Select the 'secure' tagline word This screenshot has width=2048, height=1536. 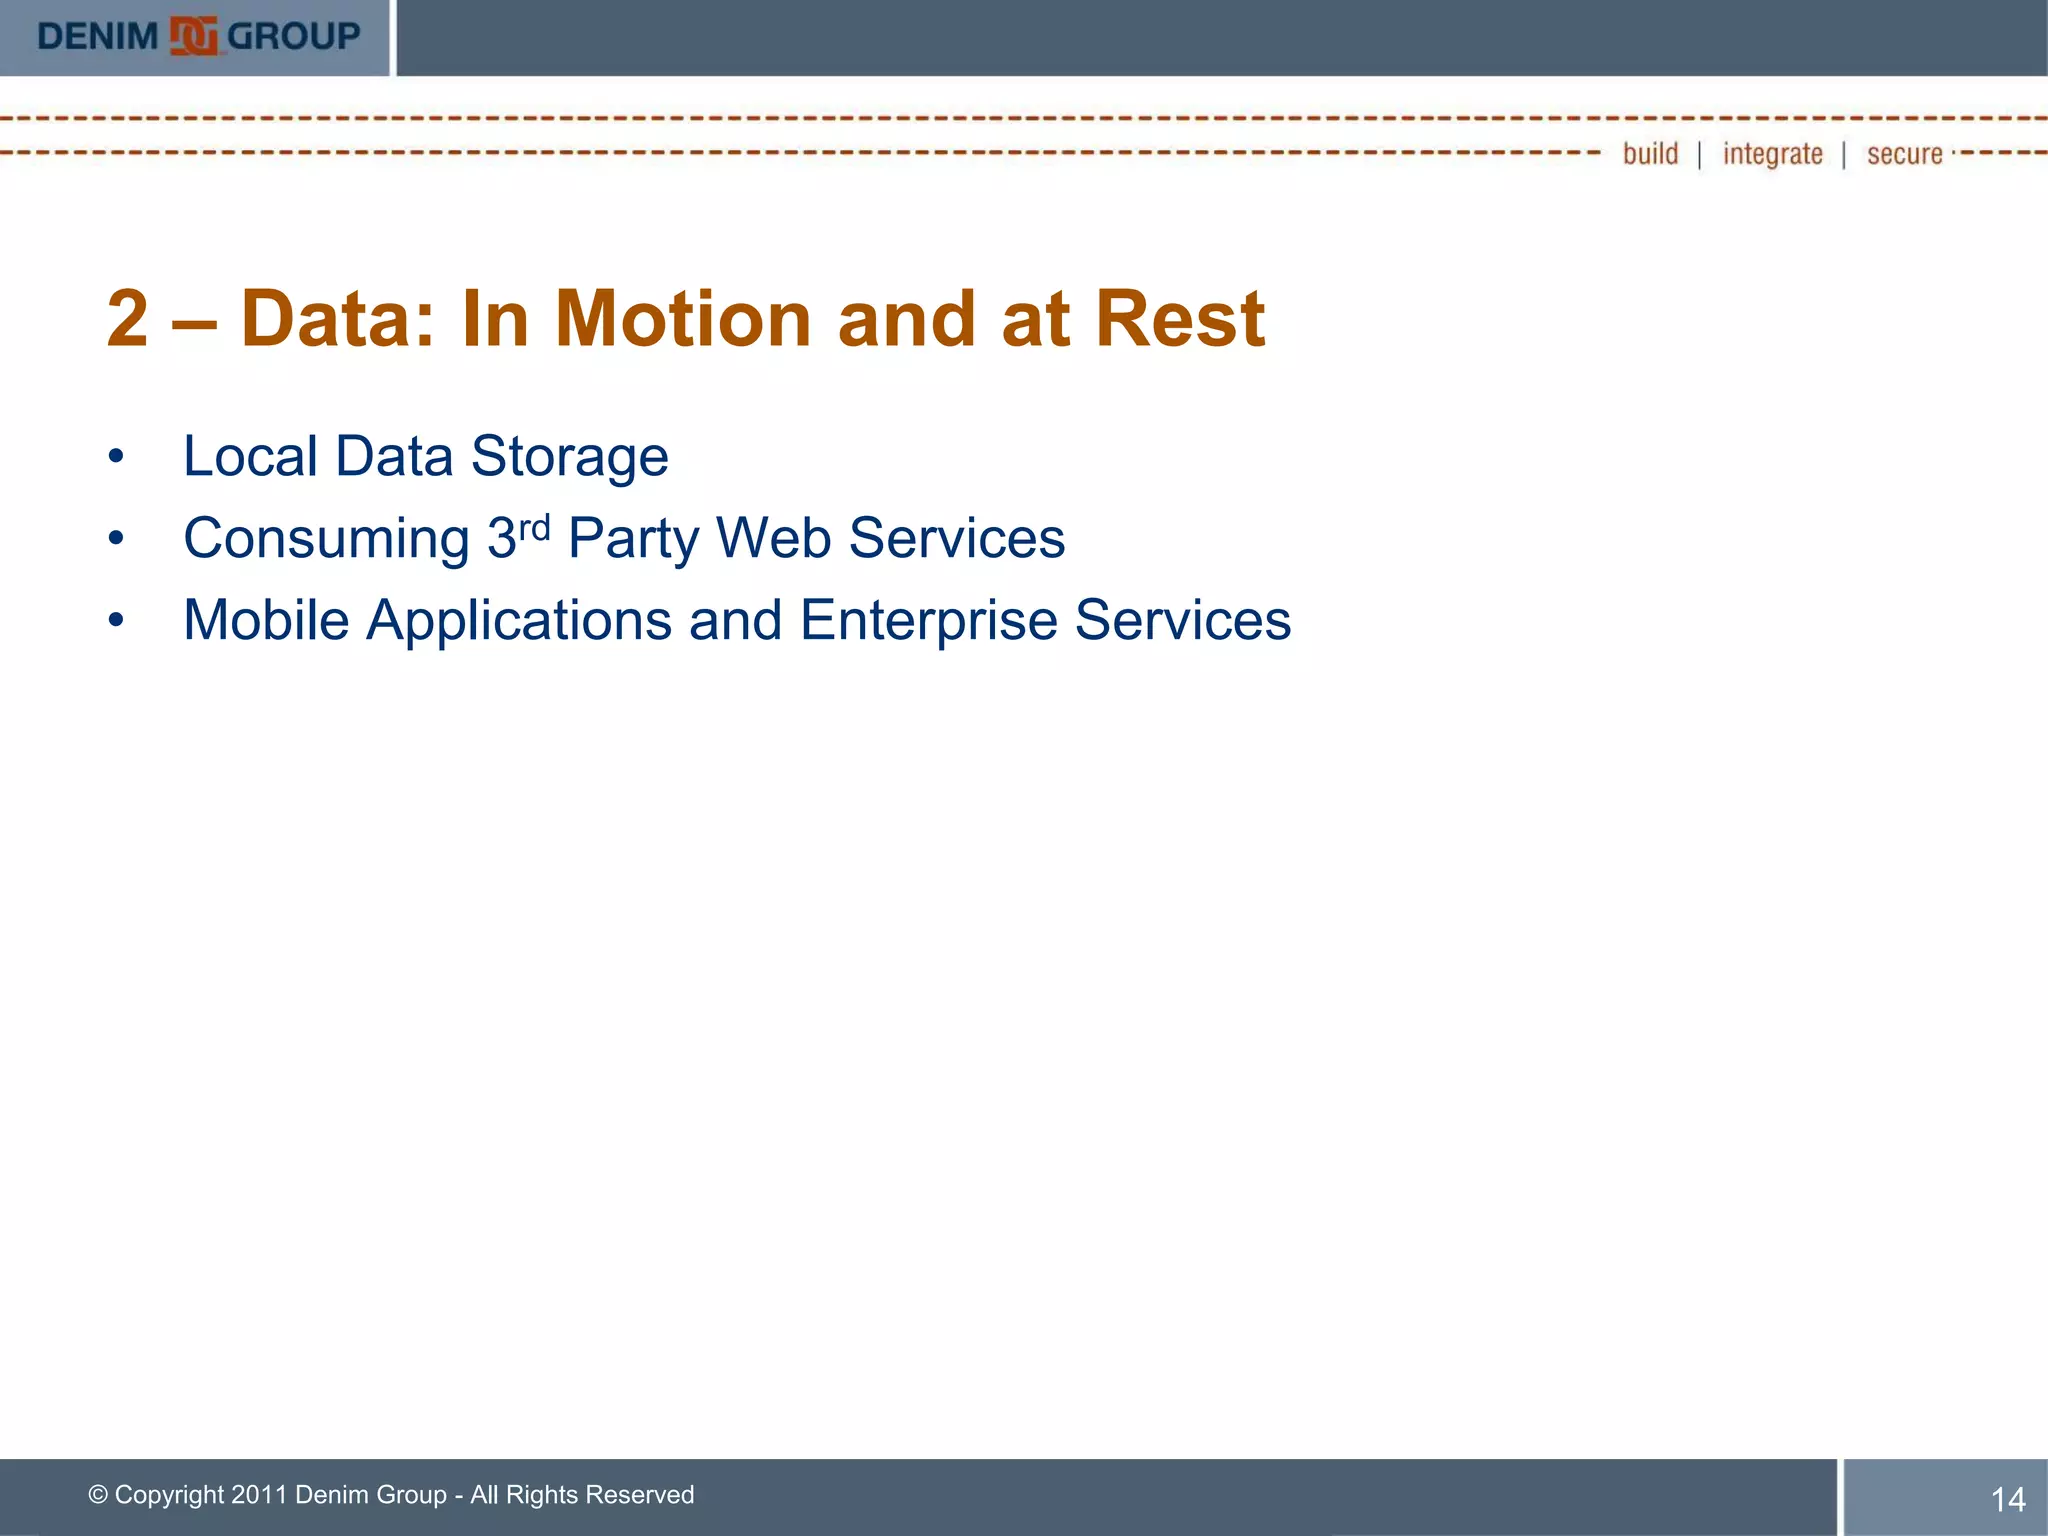click(x=1904, y=154)
